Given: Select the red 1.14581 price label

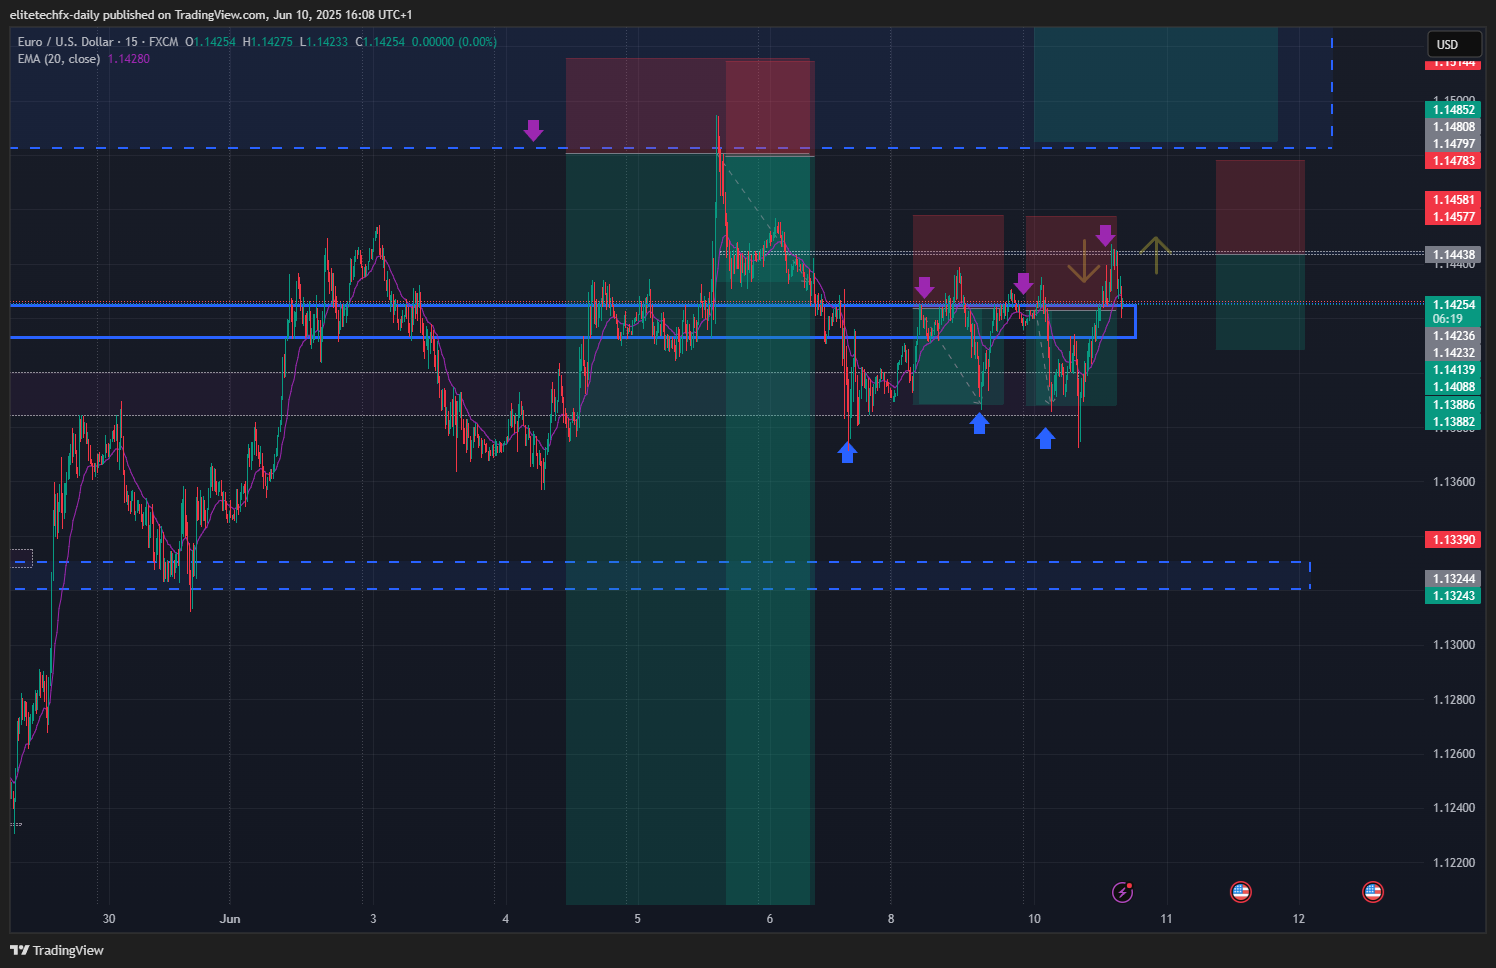Looking at the screenshot, I should coord(1453,200).
